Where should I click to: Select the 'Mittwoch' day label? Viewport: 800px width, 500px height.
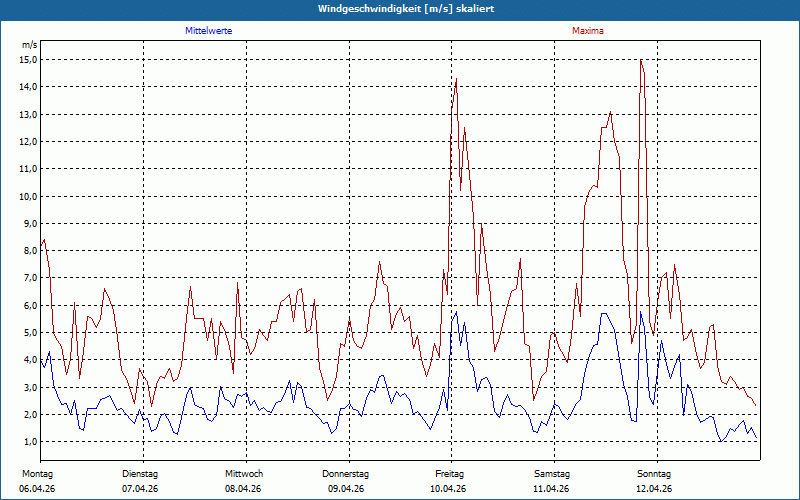click(244, 474)
